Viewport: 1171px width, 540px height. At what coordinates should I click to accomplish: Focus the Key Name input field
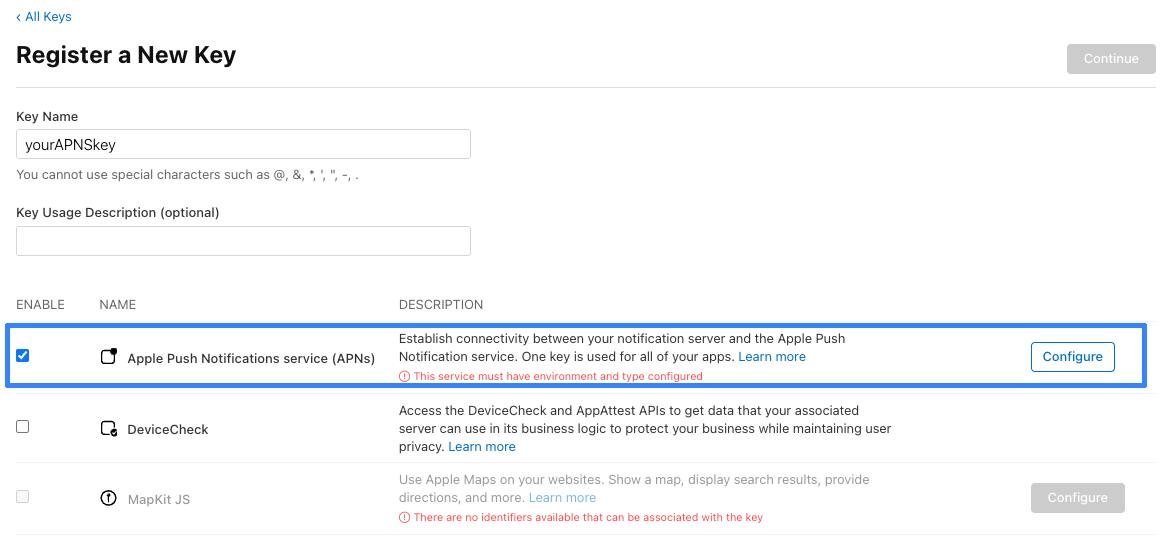[x=243, y=145]
